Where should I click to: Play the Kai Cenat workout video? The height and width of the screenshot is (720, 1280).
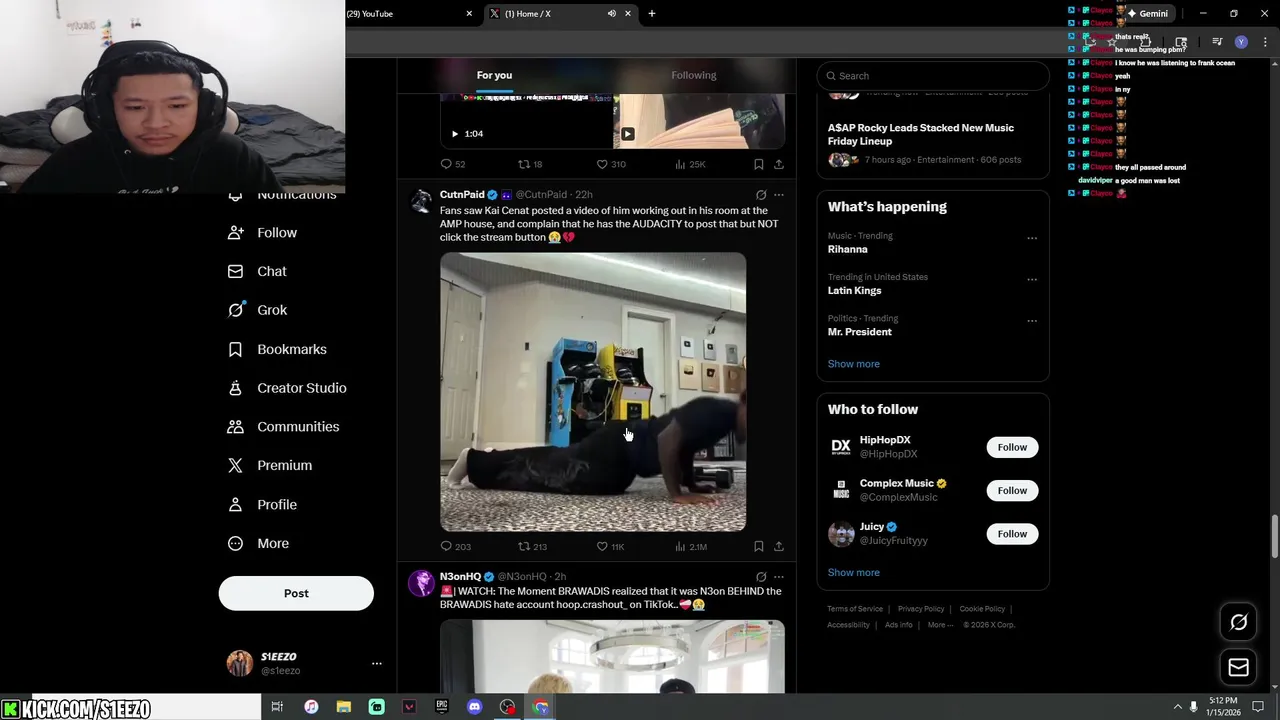[593, 391]
